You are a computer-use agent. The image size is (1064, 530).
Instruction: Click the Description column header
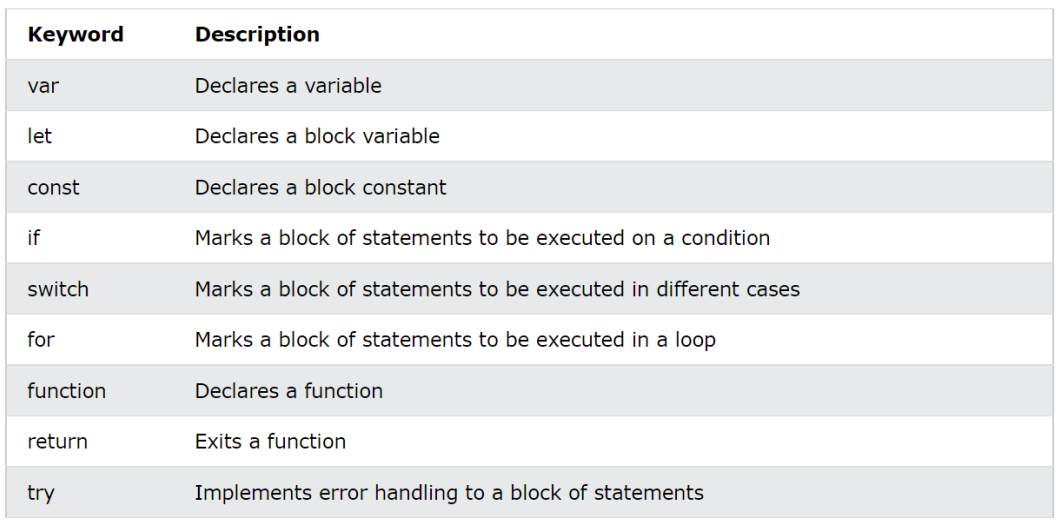point(257,35)
